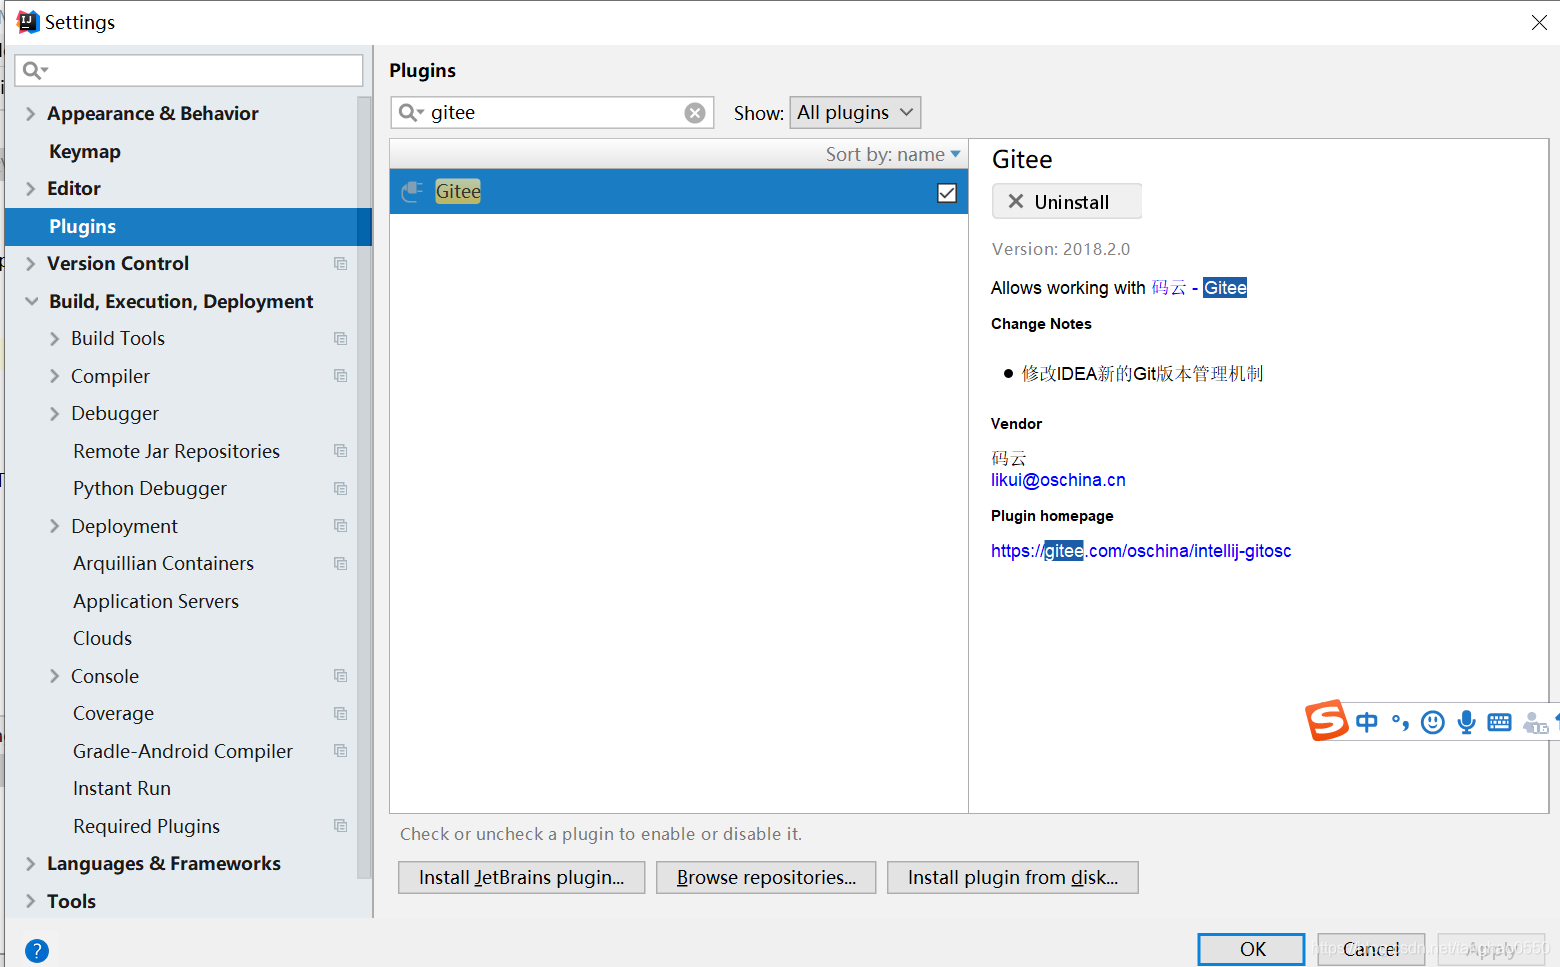This screenshot has height=967, width=1560.
Task: Open the Show All plugins dropdown
Action: (x=855, y=112)
